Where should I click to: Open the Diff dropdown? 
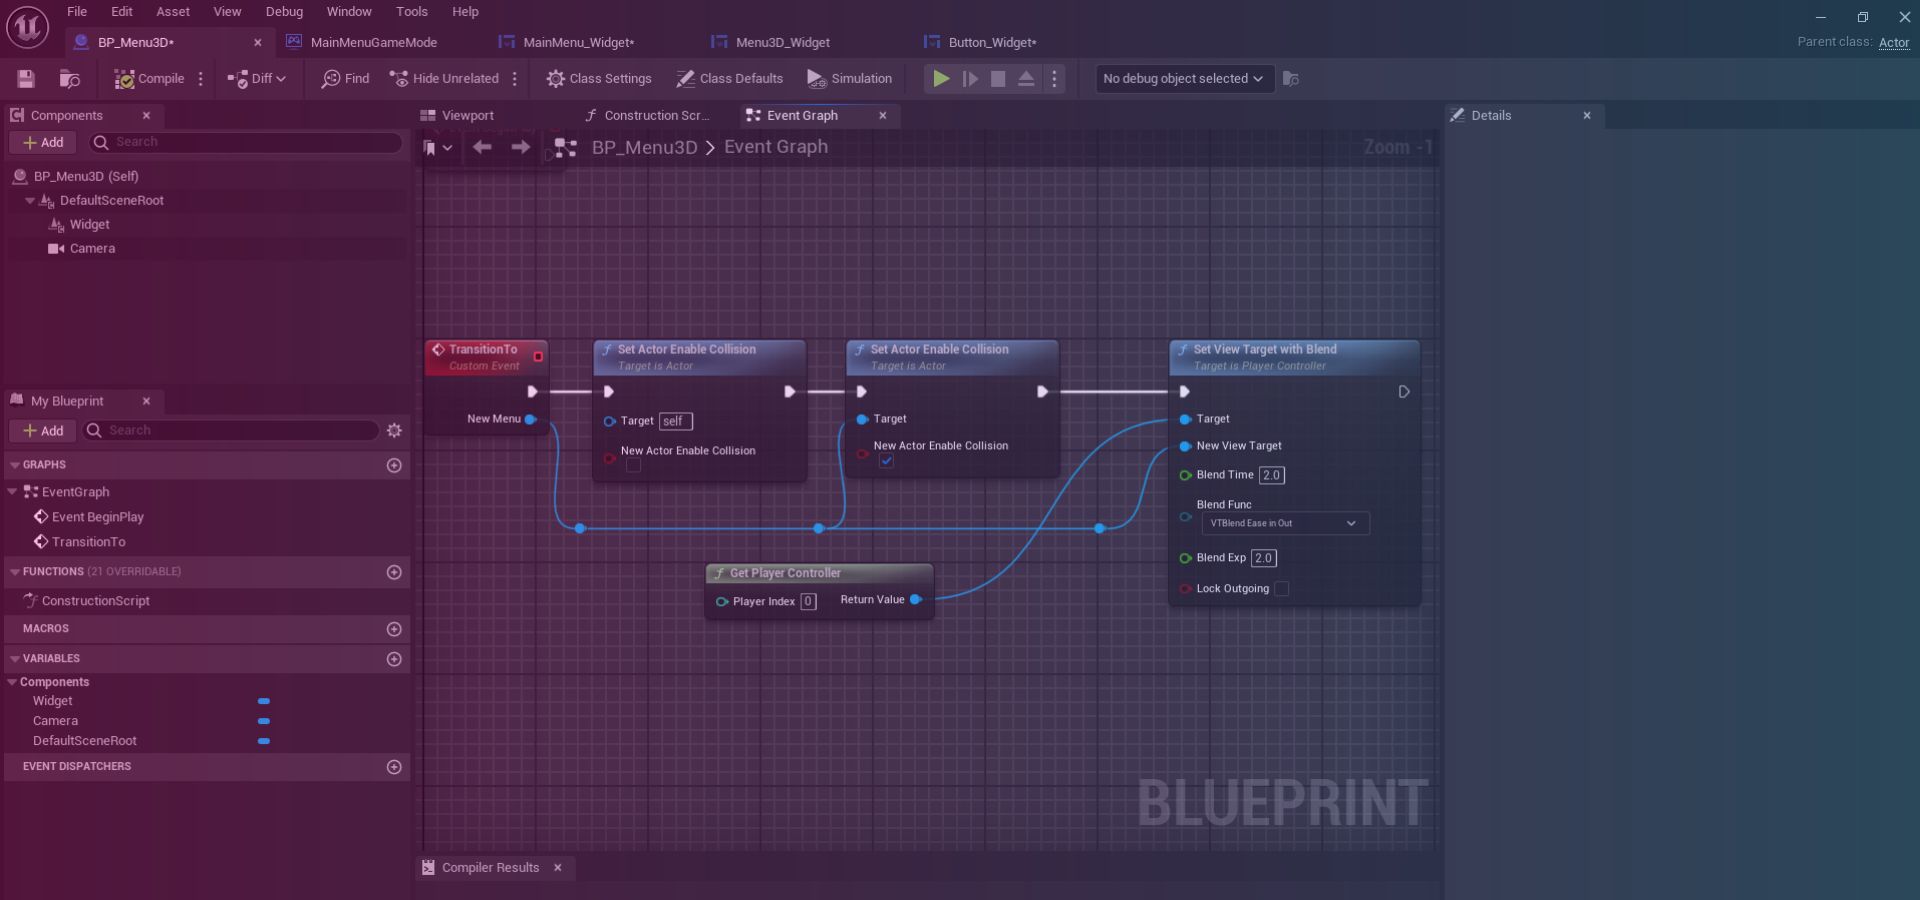click(257, 79)
